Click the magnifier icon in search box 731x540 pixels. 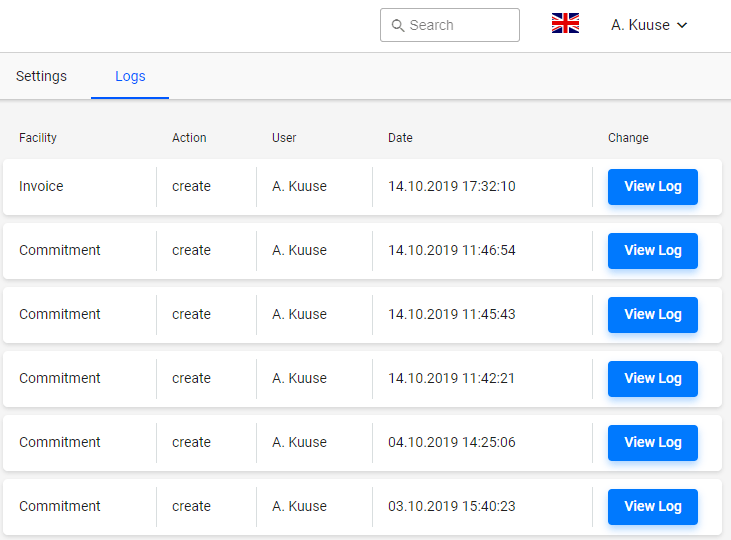pyautogui.click(x=398, y=25)
